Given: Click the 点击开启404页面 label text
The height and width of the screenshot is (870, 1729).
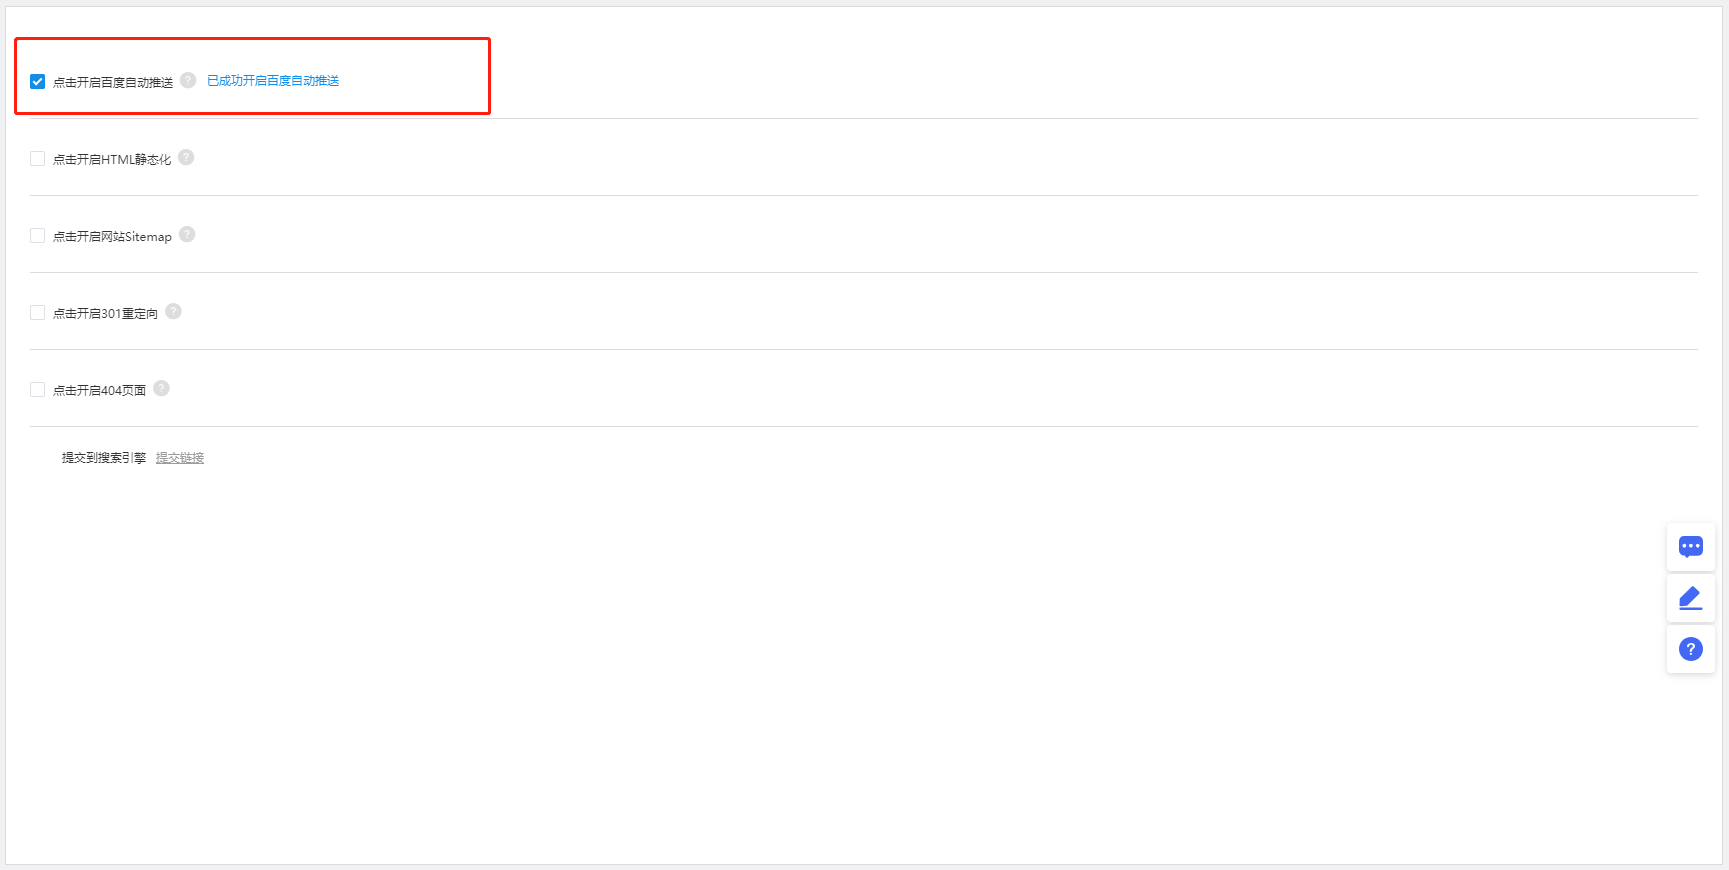Looking at the screenshot, I should pos(99,391).
